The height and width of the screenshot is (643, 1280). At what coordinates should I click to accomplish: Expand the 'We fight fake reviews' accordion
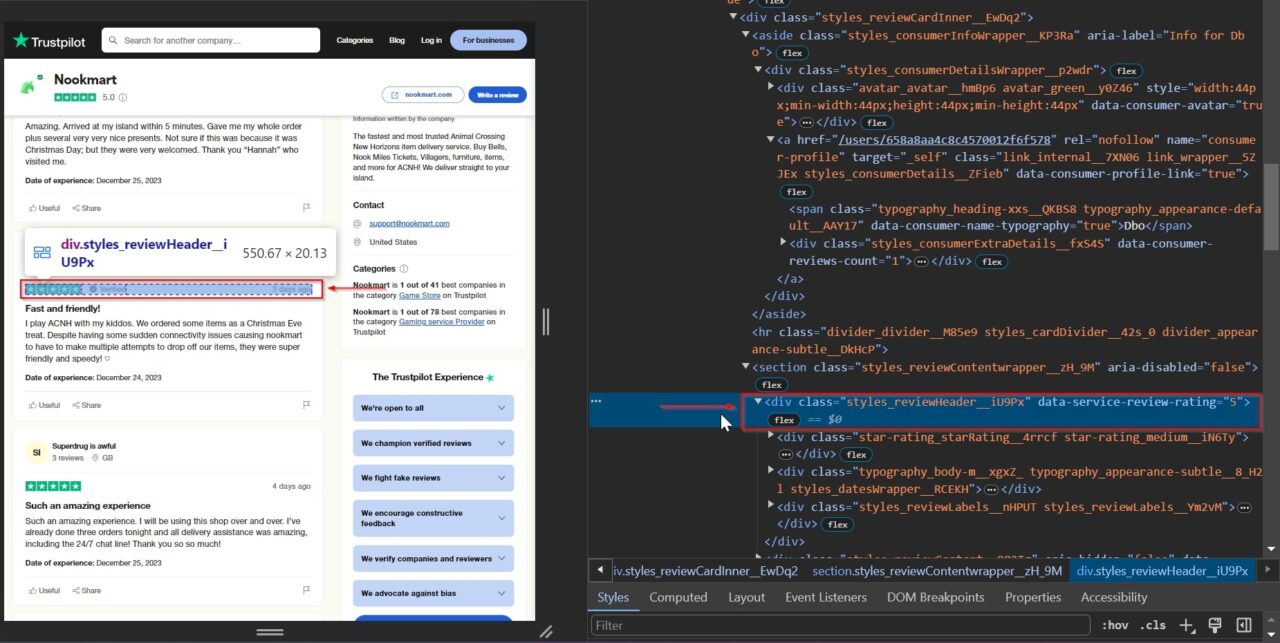(433, 478)
